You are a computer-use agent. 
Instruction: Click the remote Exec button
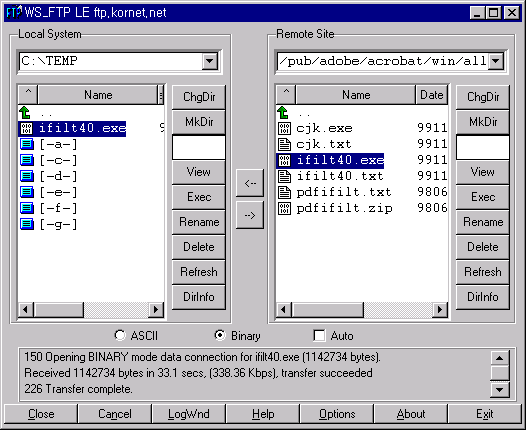[x=483, y=197]
